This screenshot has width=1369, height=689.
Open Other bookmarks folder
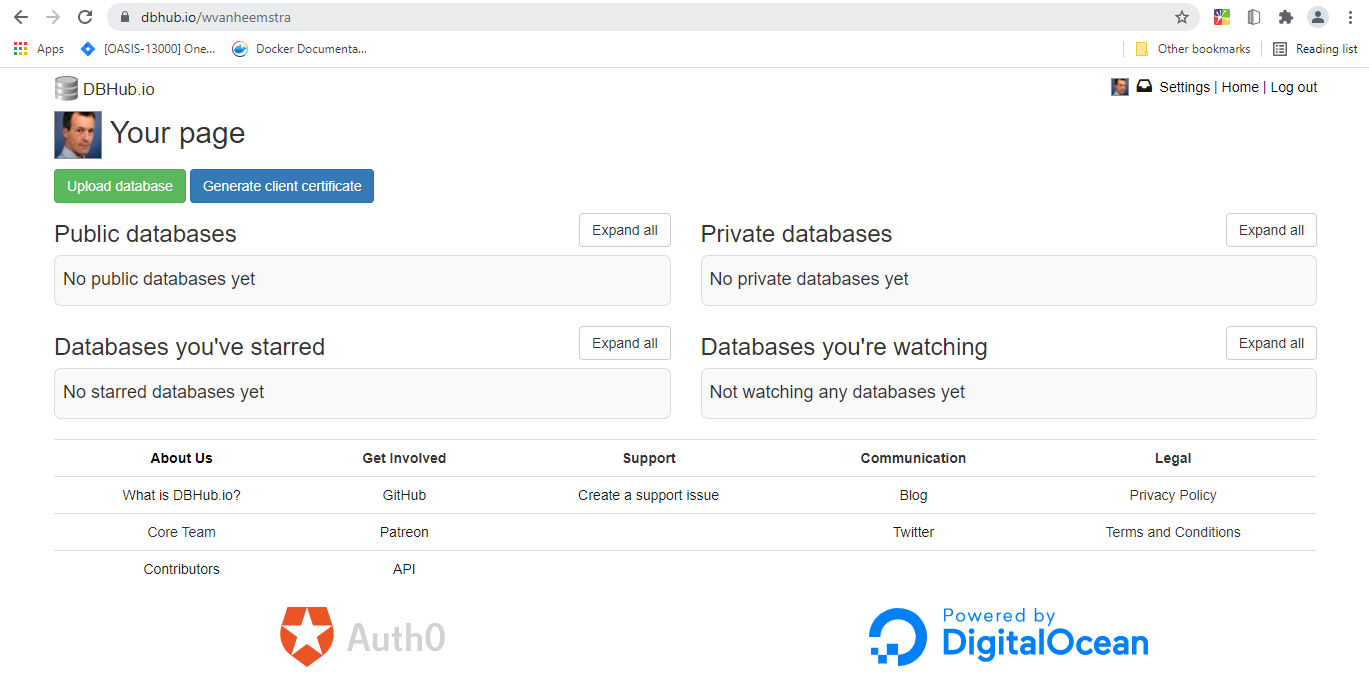point(1193,49)
